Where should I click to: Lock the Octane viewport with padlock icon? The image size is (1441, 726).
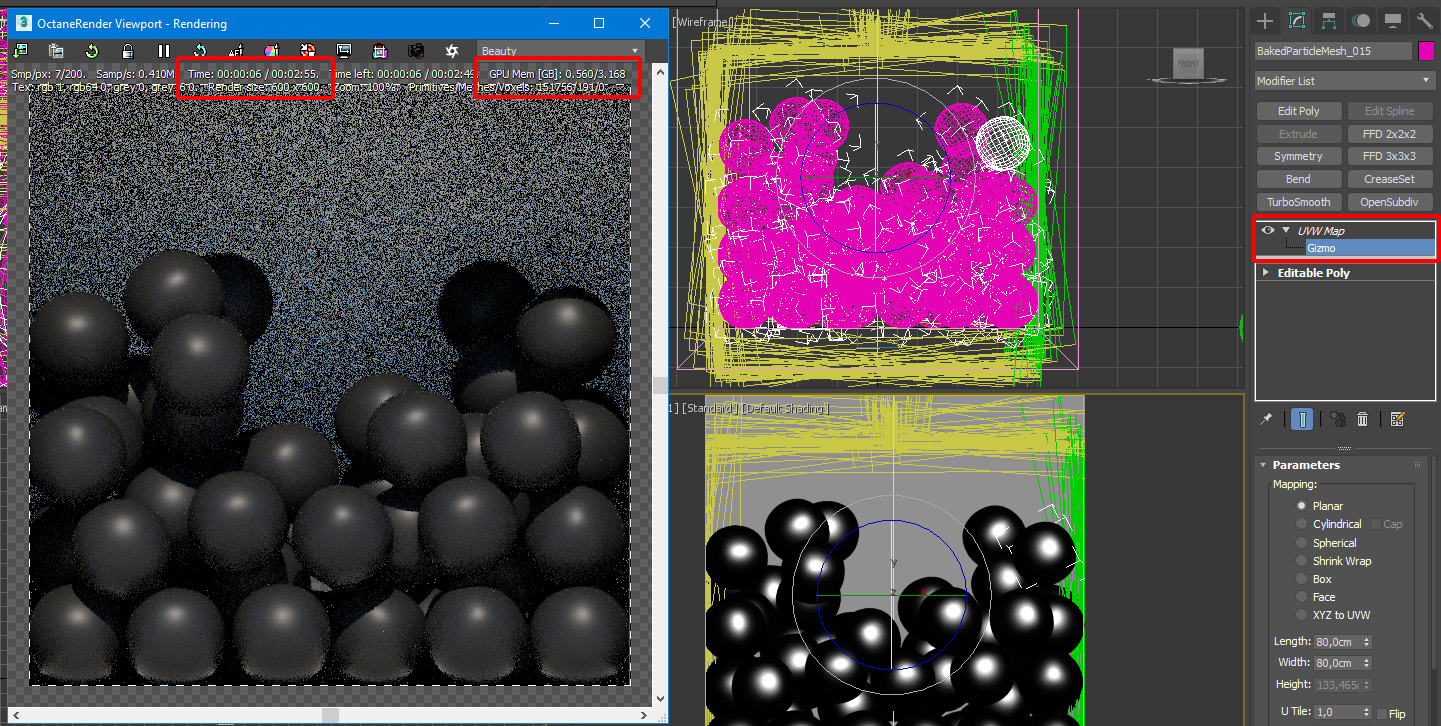128,51
